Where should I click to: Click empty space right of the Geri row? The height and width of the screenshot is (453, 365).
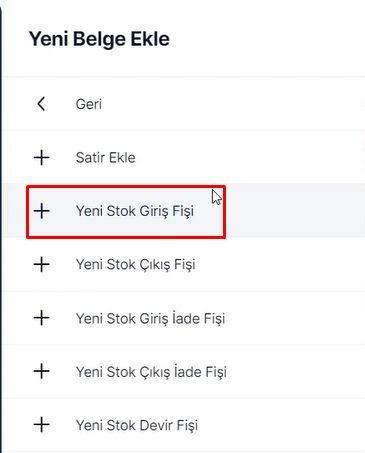coord(233,104)
